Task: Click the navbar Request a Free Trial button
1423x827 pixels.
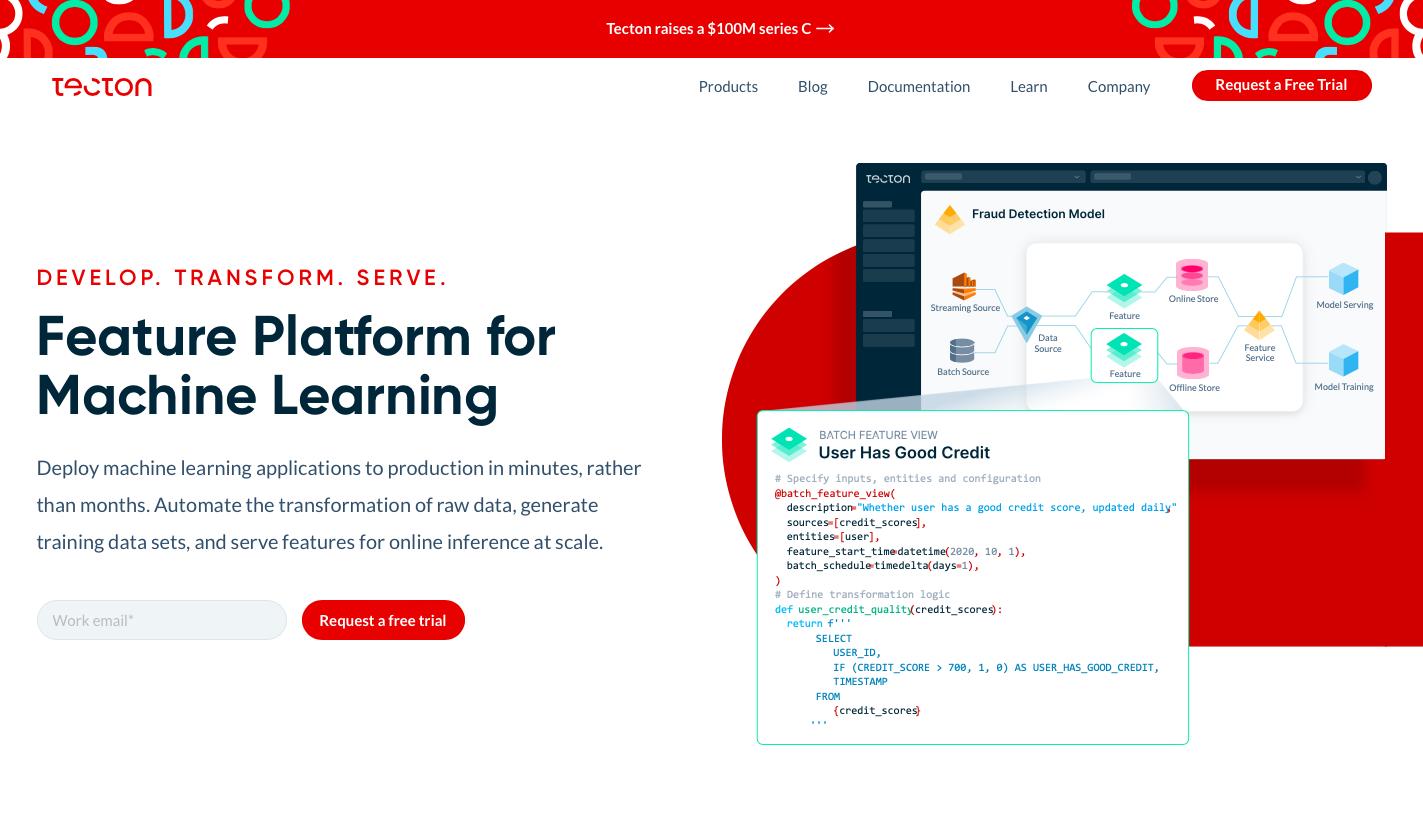Action: 1281,85
